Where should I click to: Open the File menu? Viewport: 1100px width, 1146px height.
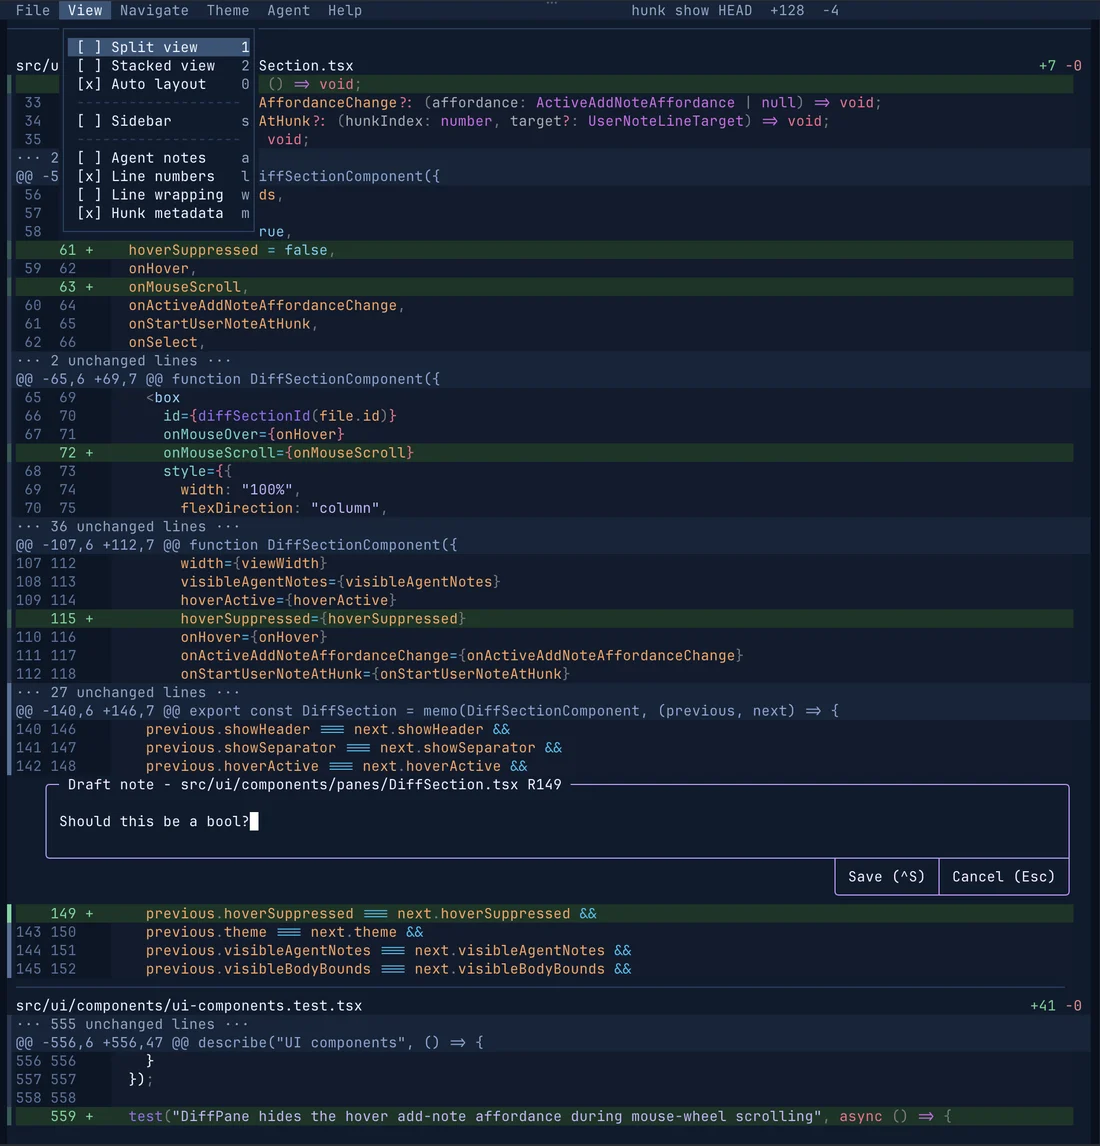coord(33,10)
